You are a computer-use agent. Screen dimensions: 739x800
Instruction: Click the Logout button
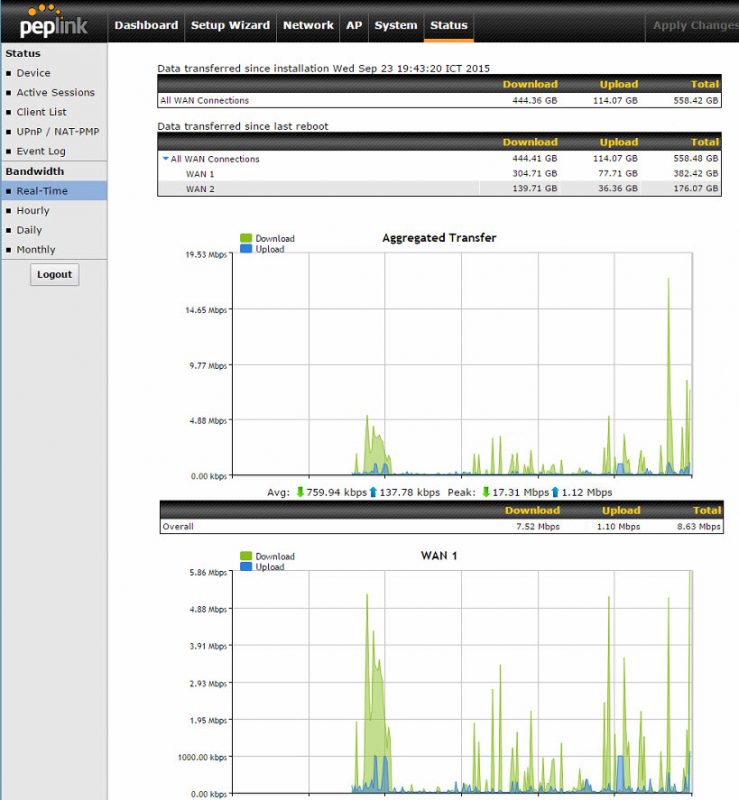[x=55, y=274]
